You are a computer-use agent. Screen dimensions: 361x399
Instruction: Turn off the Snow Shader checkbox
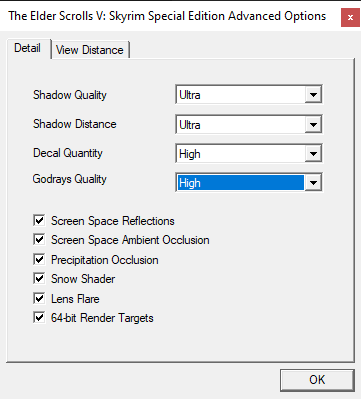[x=39, y=279]
